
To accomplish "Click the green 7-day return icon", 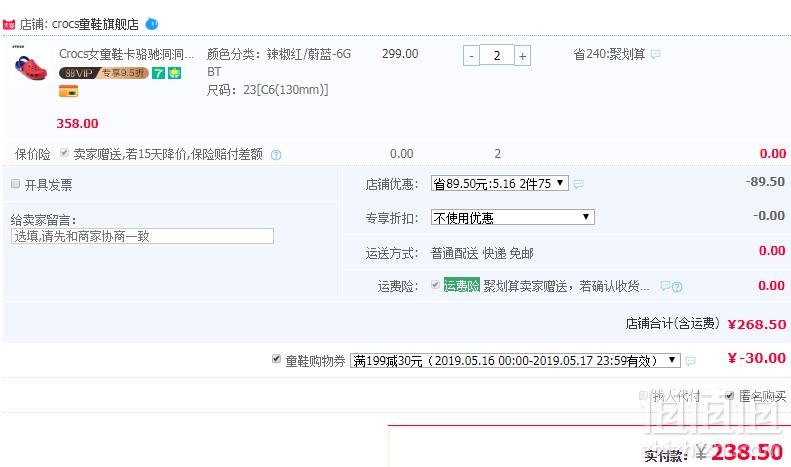I will pos(158,73).
